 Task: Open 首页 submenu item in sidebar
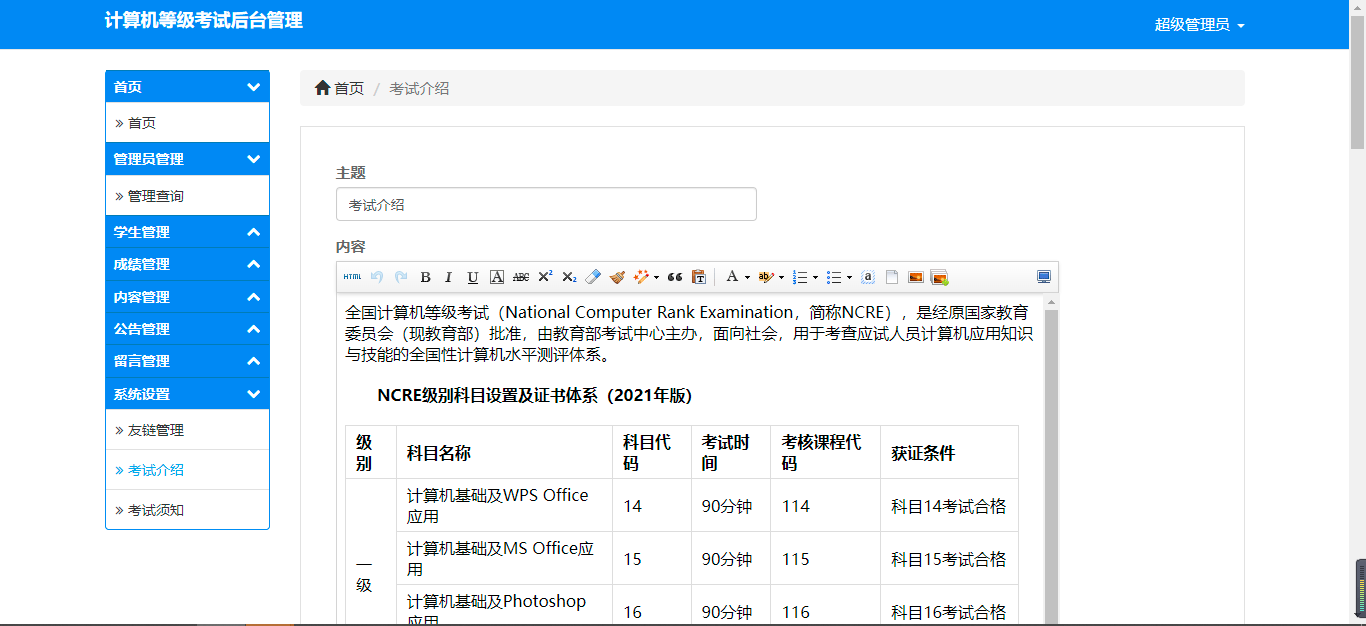[x=187, y=123]
